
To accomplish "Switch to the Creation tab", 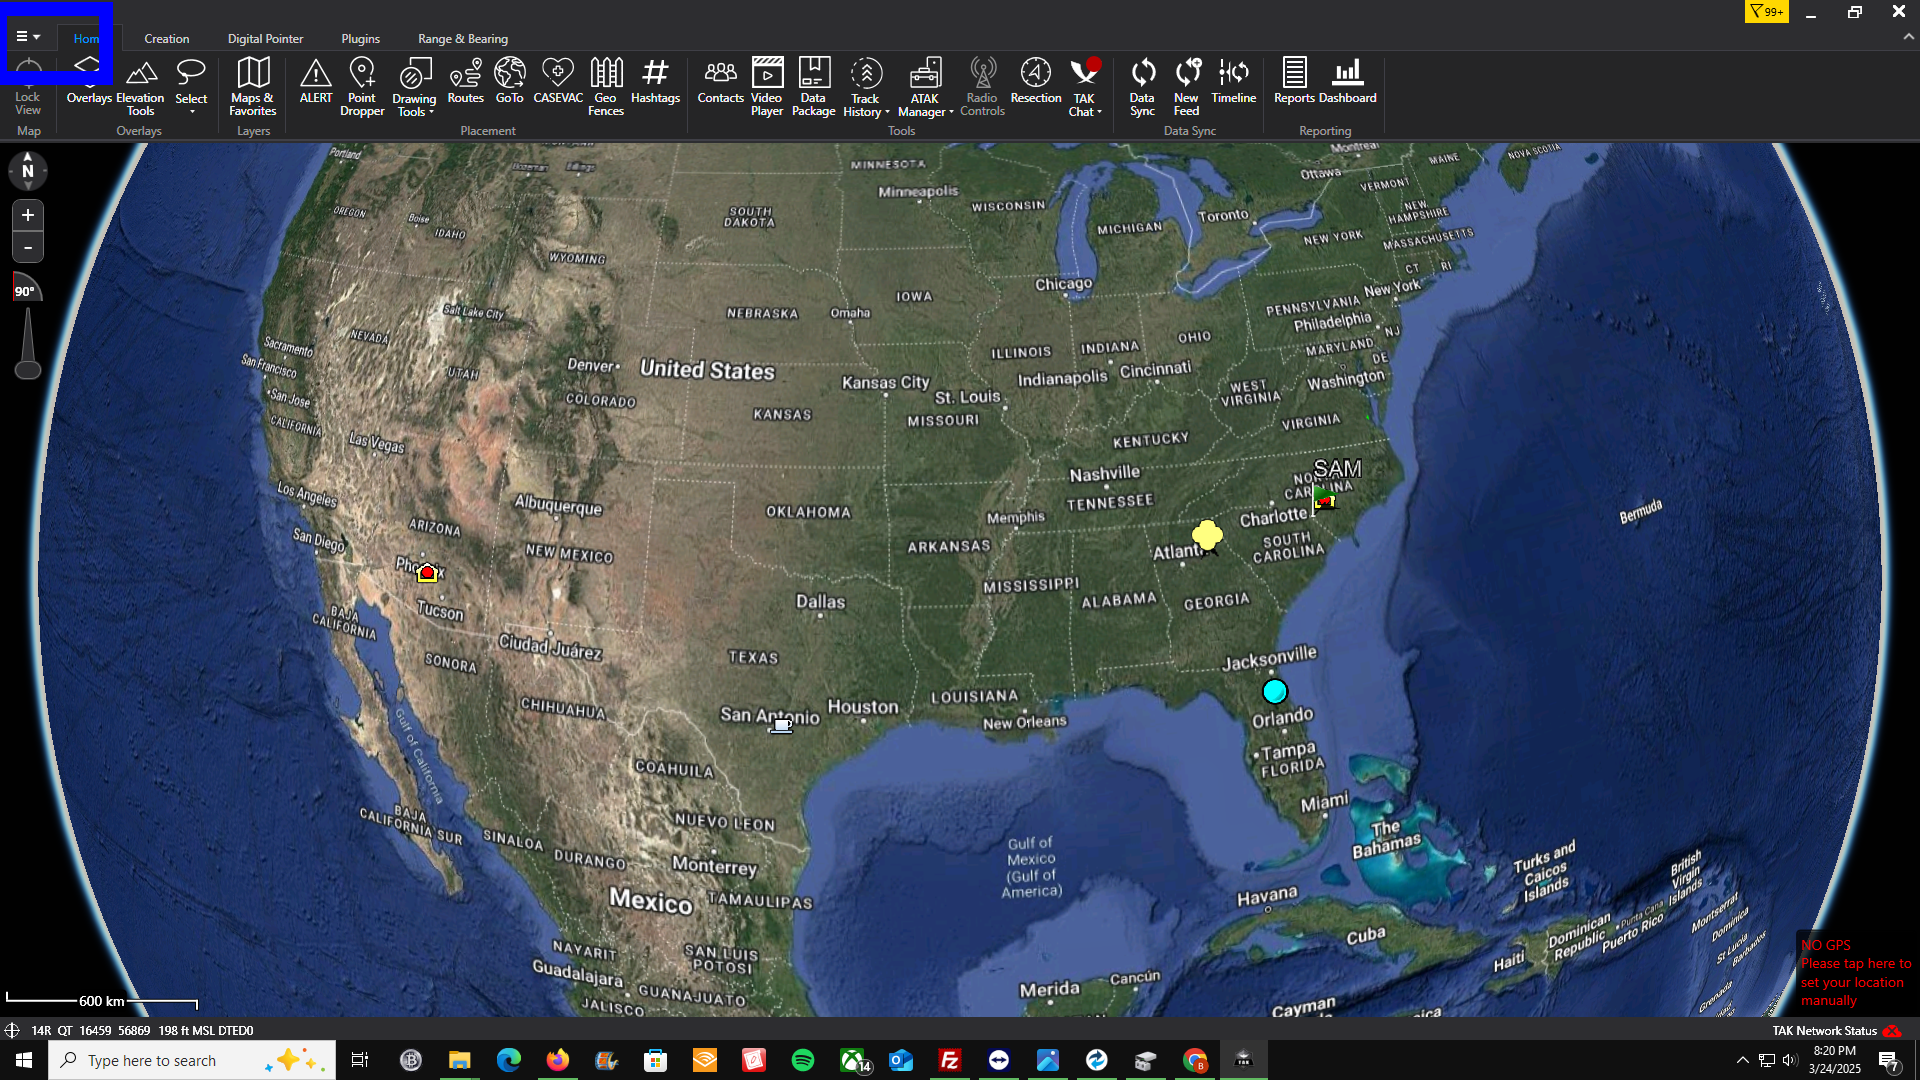I will [x=167, y=39].
